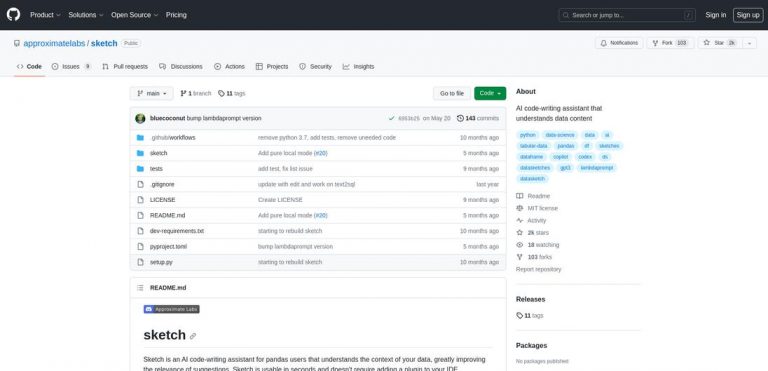
Task: Open the approximatelabs owner link
Action: point(54,43)
